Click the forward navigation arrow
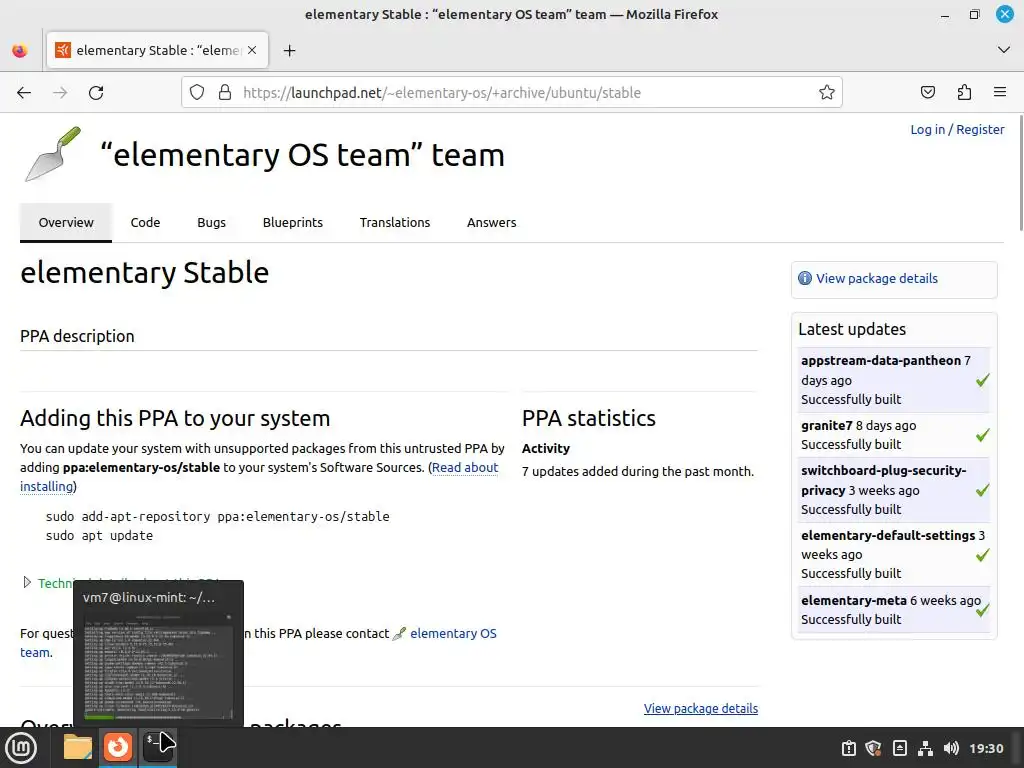The width and height of the screenshot is (1024, 768). pyautogui.click(x=60, y=93)
